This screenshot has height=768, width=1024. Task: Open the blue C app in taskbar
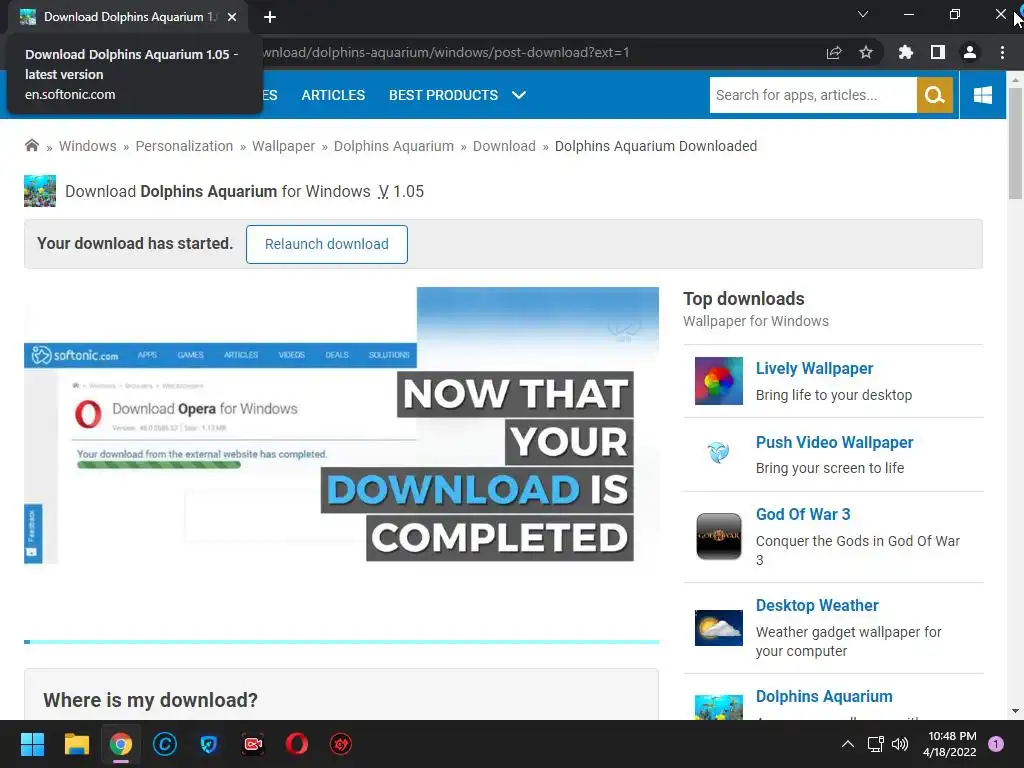tap(165, 744)
